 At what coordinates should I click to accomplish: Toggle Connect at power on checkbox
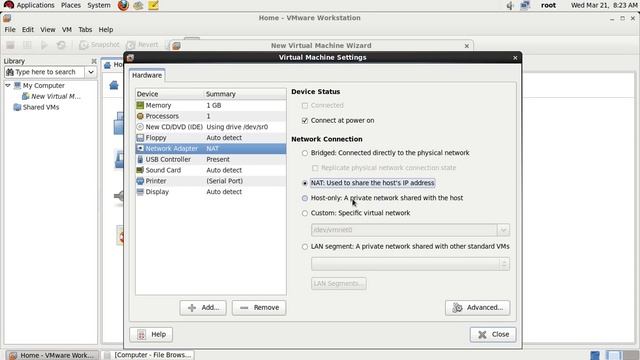pos(304,120)
